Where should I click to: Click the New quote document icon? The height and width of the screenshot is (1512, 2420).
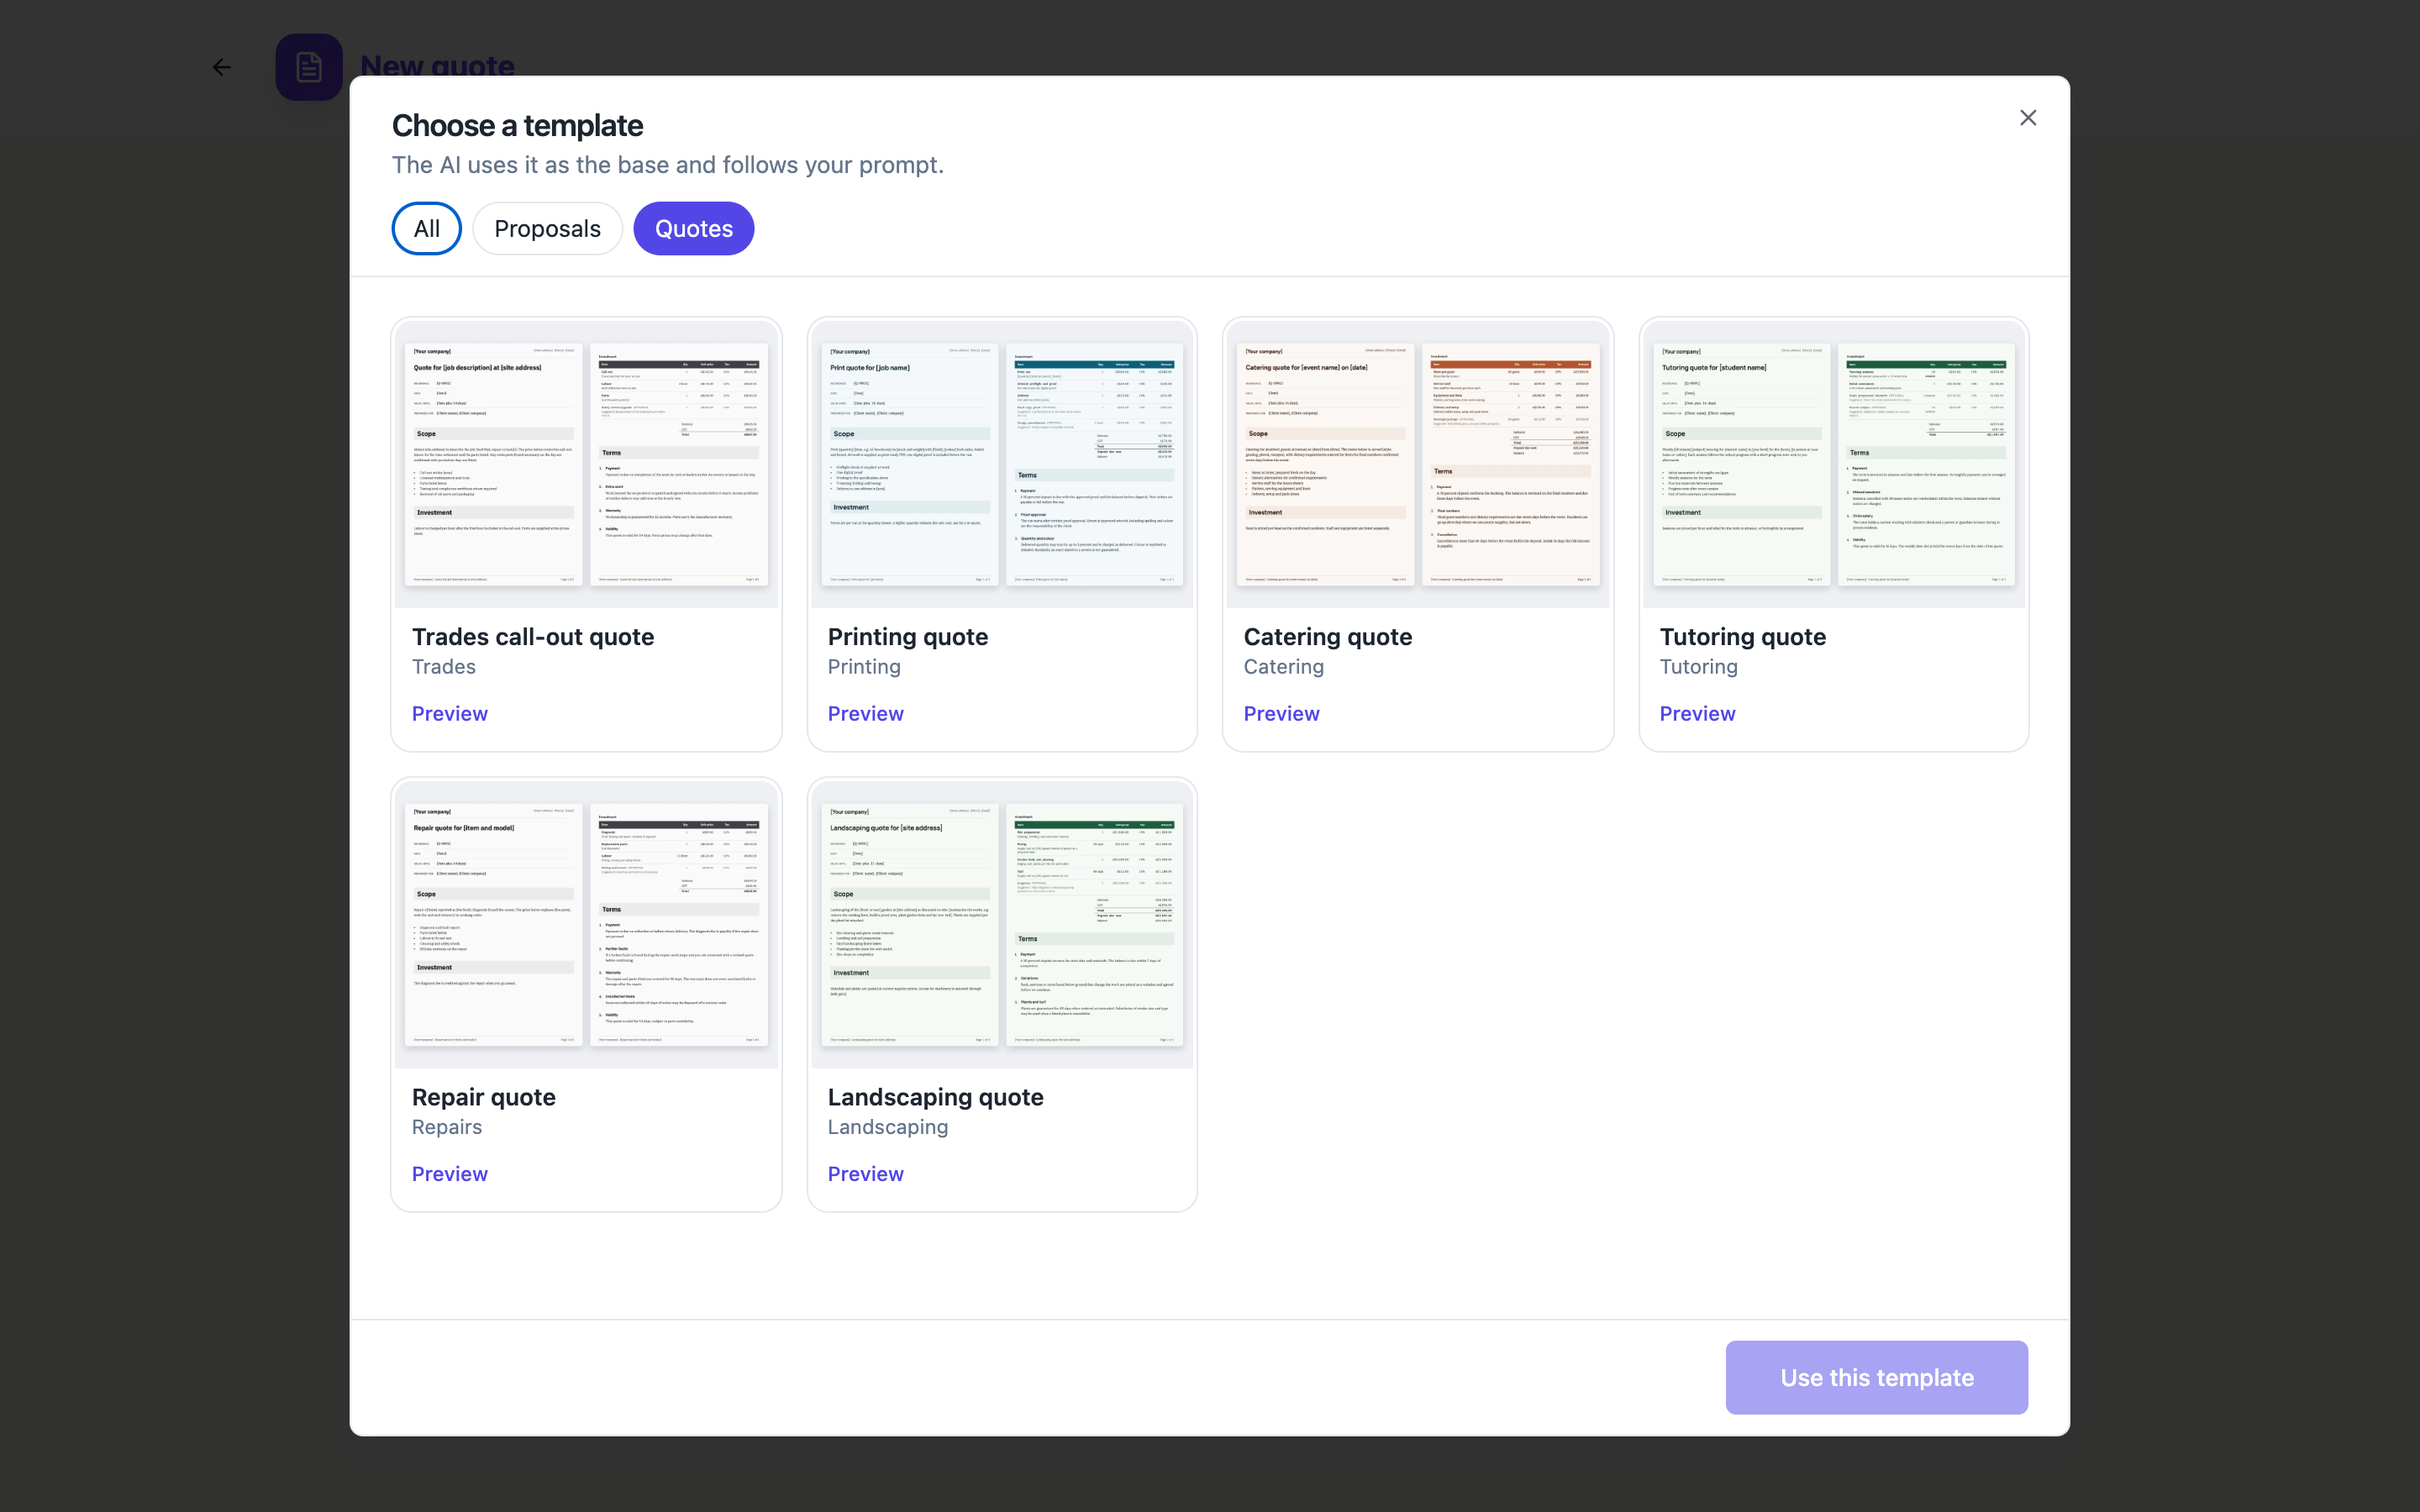[309, 67]
